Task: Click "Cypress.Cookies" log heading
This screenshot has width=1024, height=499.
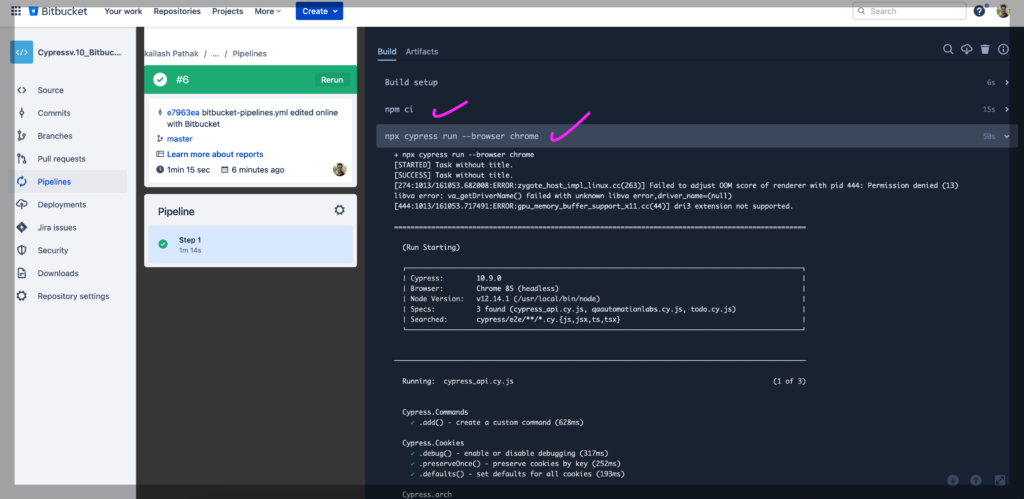Action: pyautogui.click(x=433, y=443)
